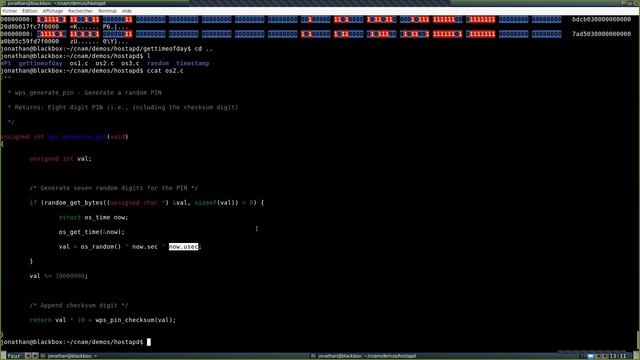
Task: Click the 'random' directory name
Action: point(158,63)
